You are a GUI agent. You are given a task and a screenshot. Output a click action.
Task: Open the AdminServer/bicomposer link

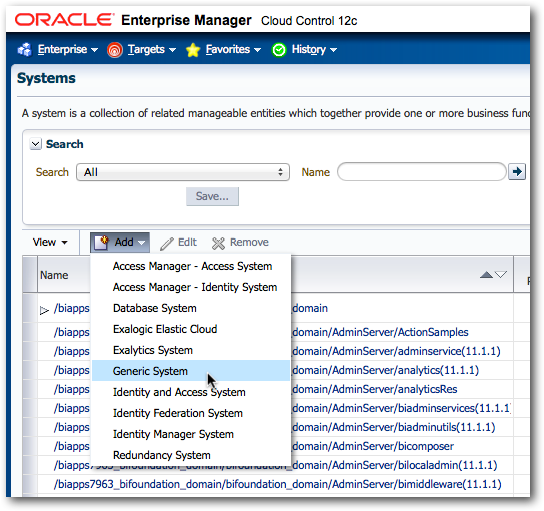click(373, 446)
